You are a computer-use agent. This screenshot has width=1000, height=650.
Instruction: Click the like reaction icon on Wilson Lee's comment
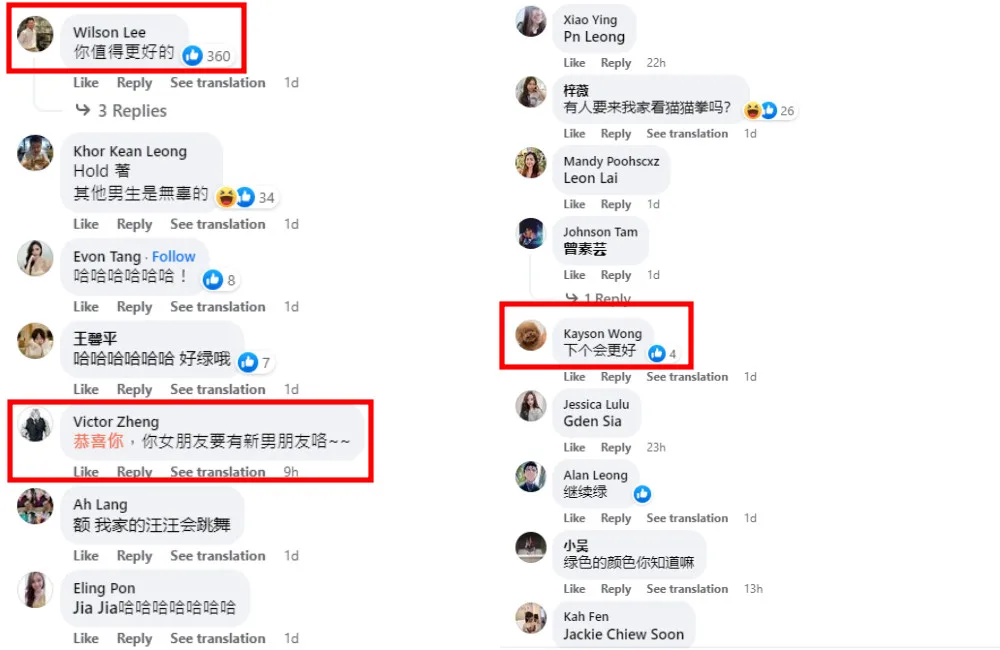[192, 56]
